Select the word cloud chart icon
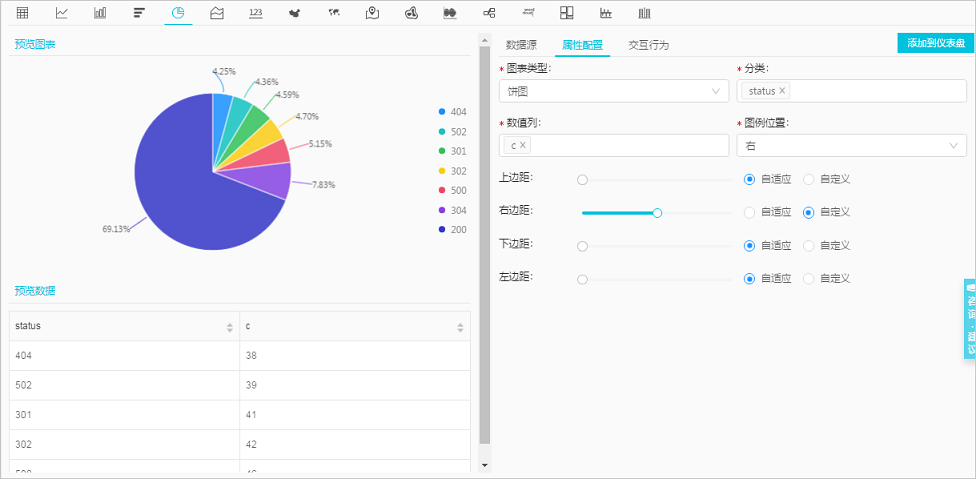Image resolution: width=976 pixels, height=479 pixels. coord(528,12)
